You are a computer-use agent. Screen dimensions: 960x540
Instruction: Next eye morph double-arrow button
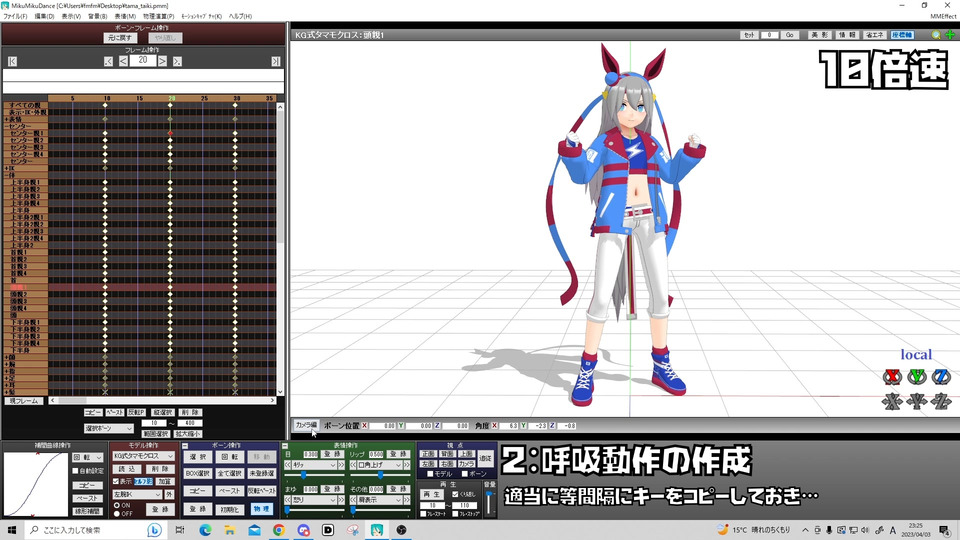point(341,465)
